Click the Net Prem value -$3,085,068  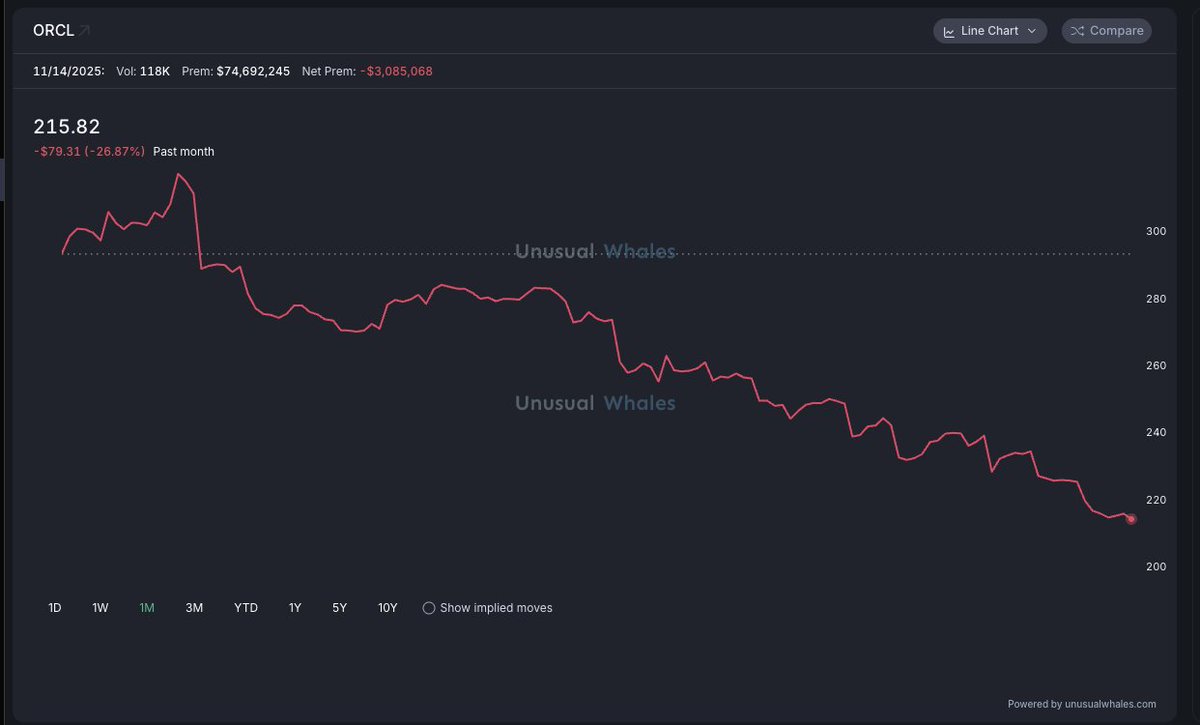coord(396,72)
